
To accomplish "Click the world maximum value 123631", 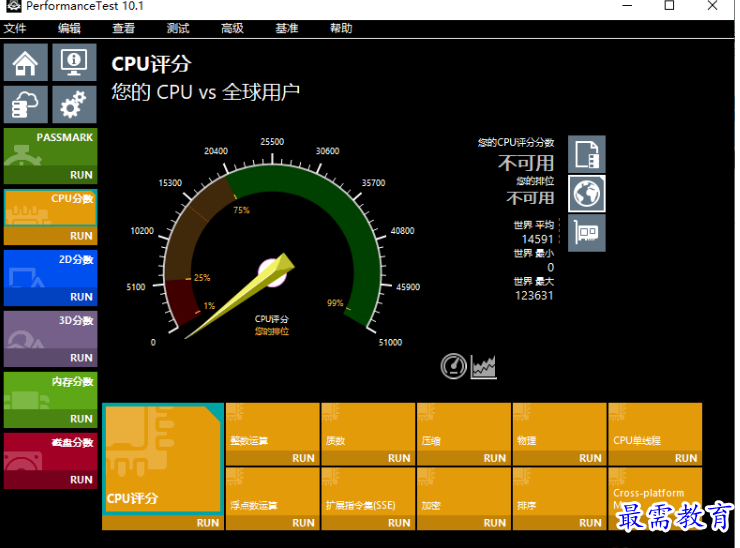I will pos(534,295).
